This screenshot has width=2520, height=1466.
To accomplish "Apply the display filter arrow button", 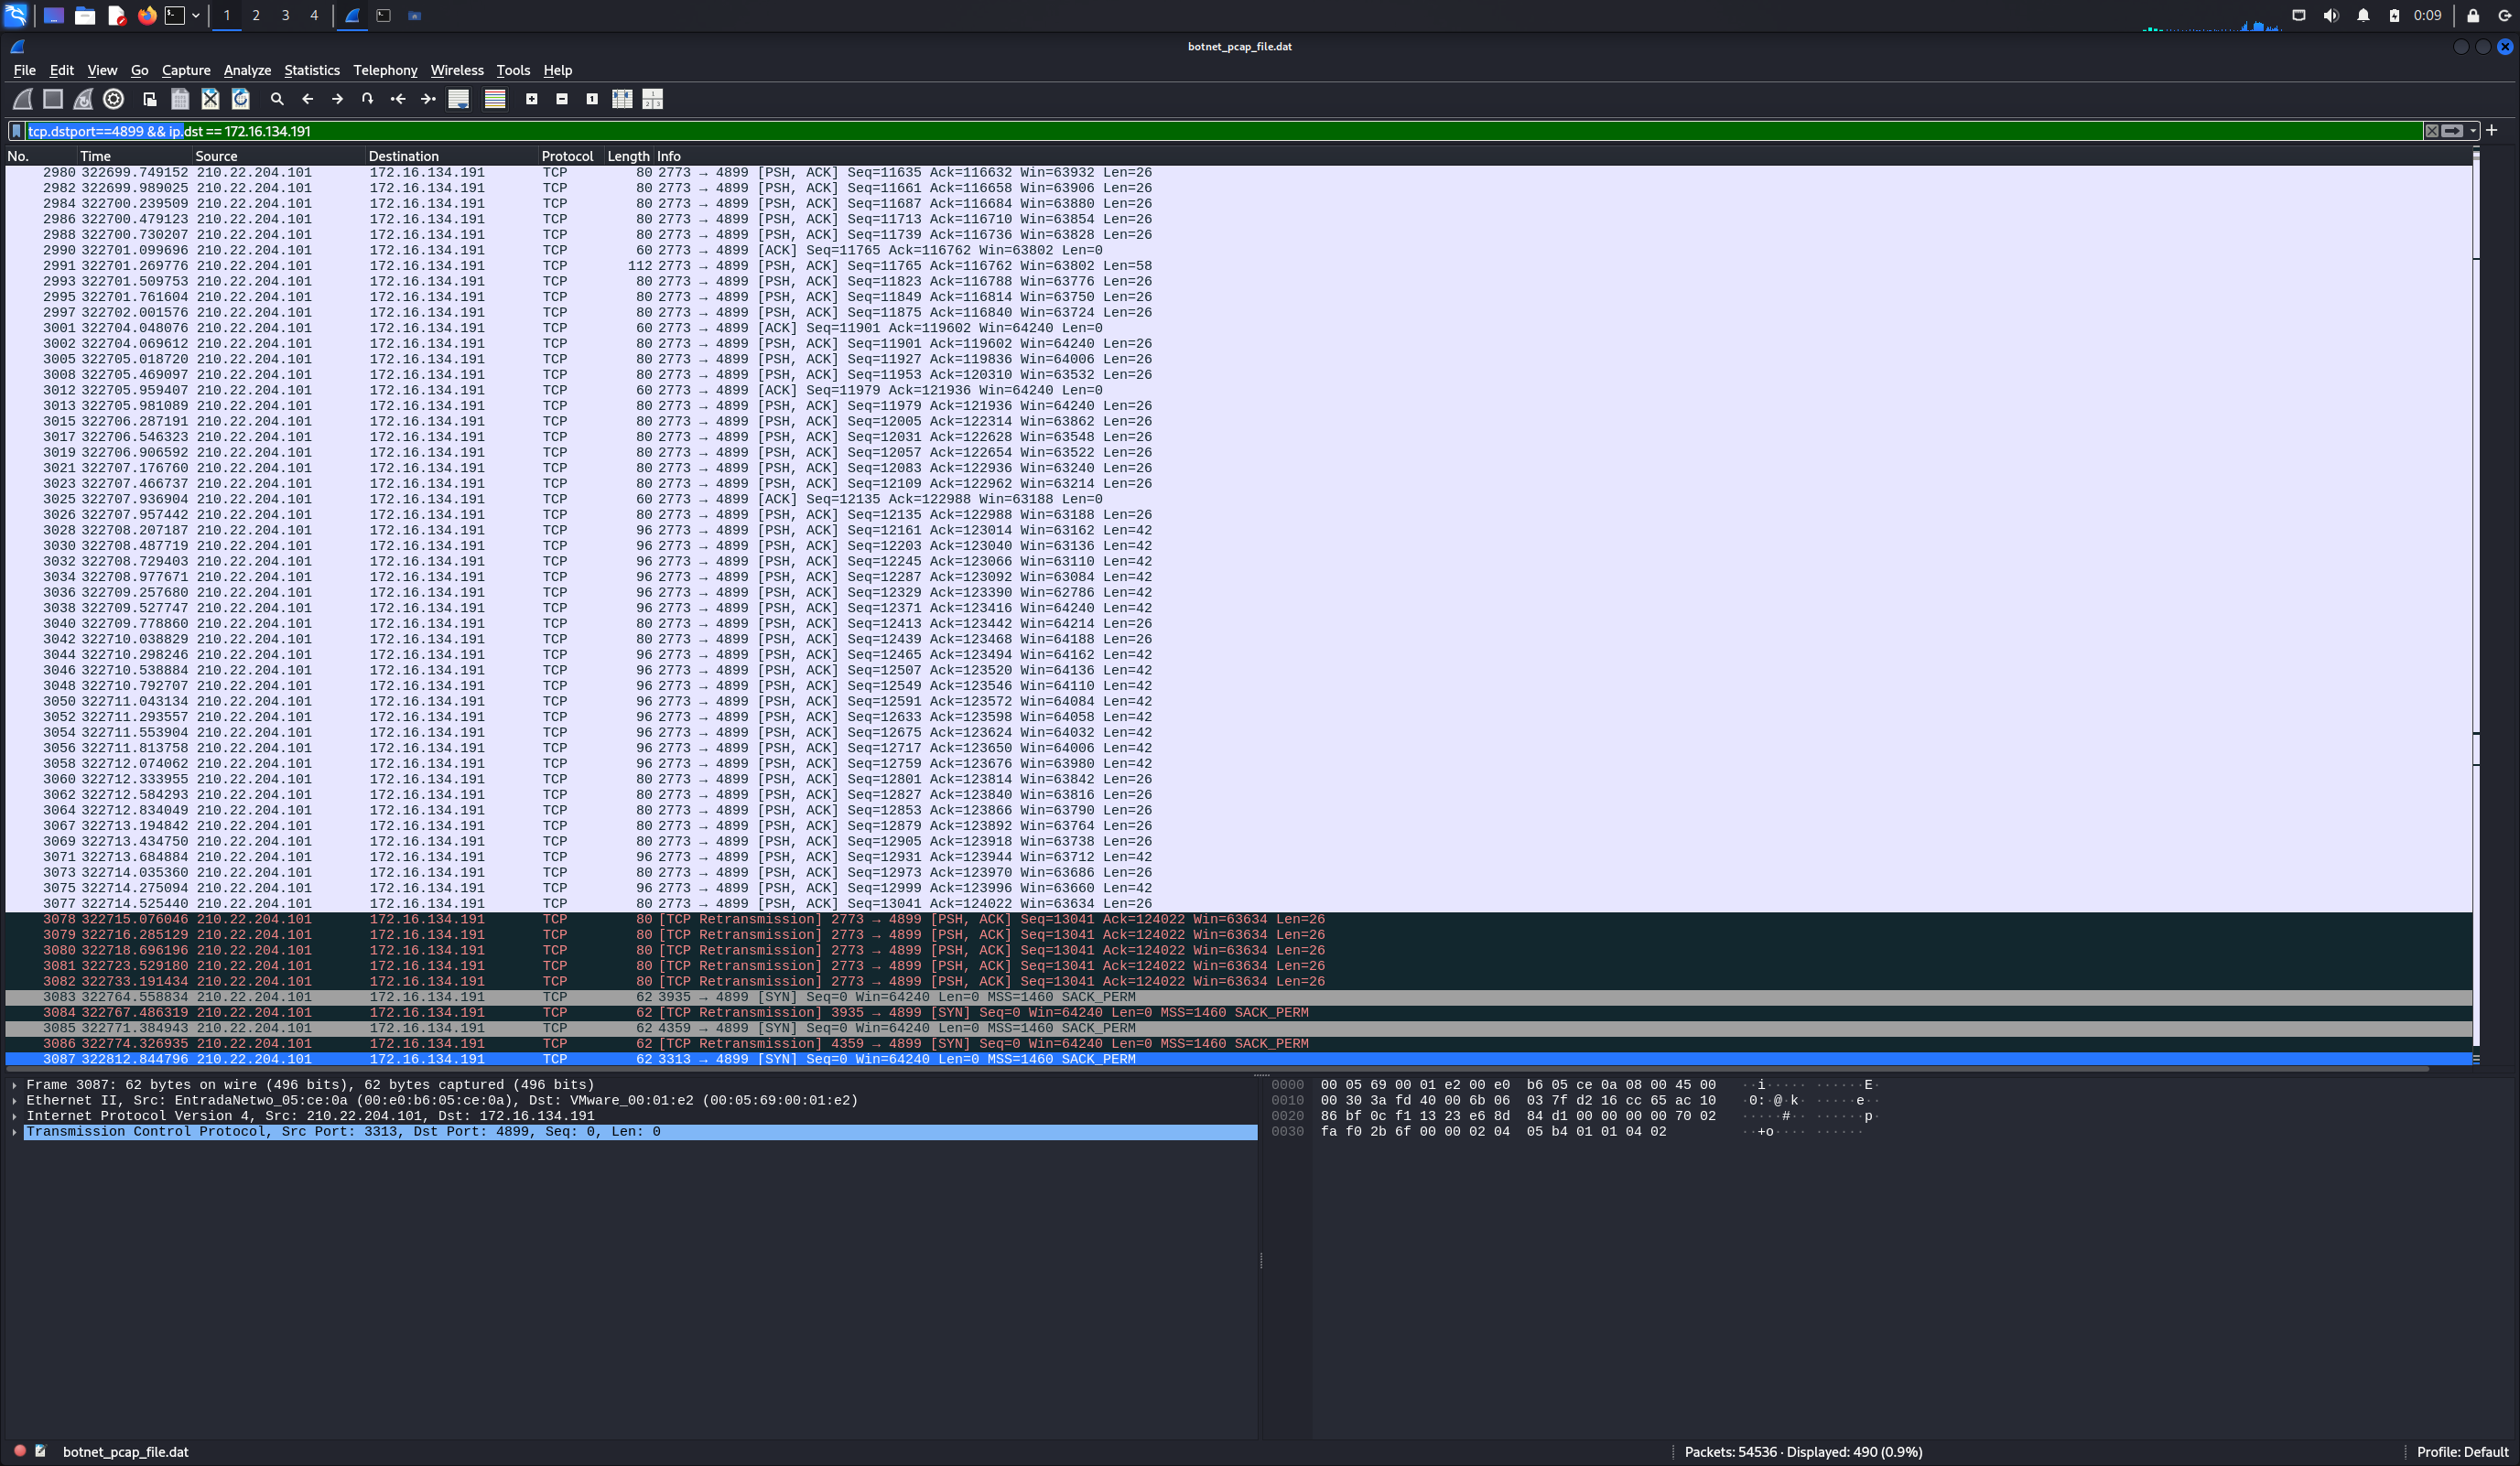I will point(2452,131).
